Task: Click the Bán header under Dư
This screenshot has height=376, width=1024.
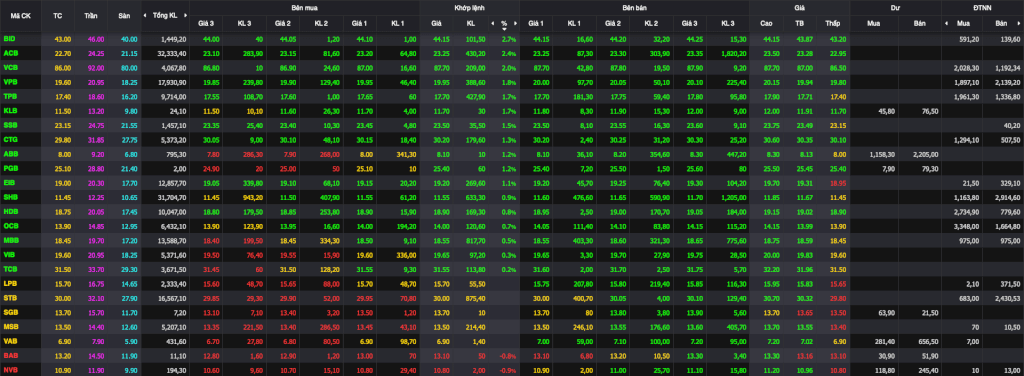Action: tap(920, 24)
